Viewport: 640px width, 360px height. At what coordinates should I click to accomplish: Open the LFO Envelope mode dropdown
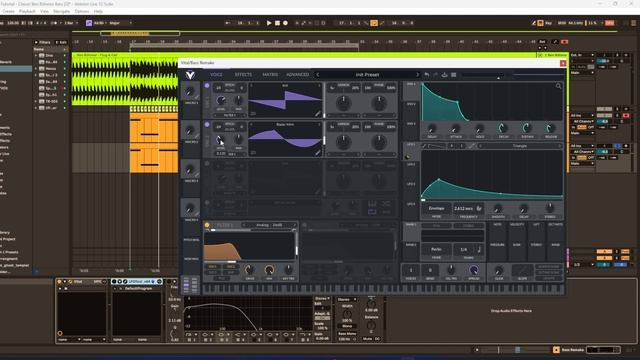click(x=436, y=208)
